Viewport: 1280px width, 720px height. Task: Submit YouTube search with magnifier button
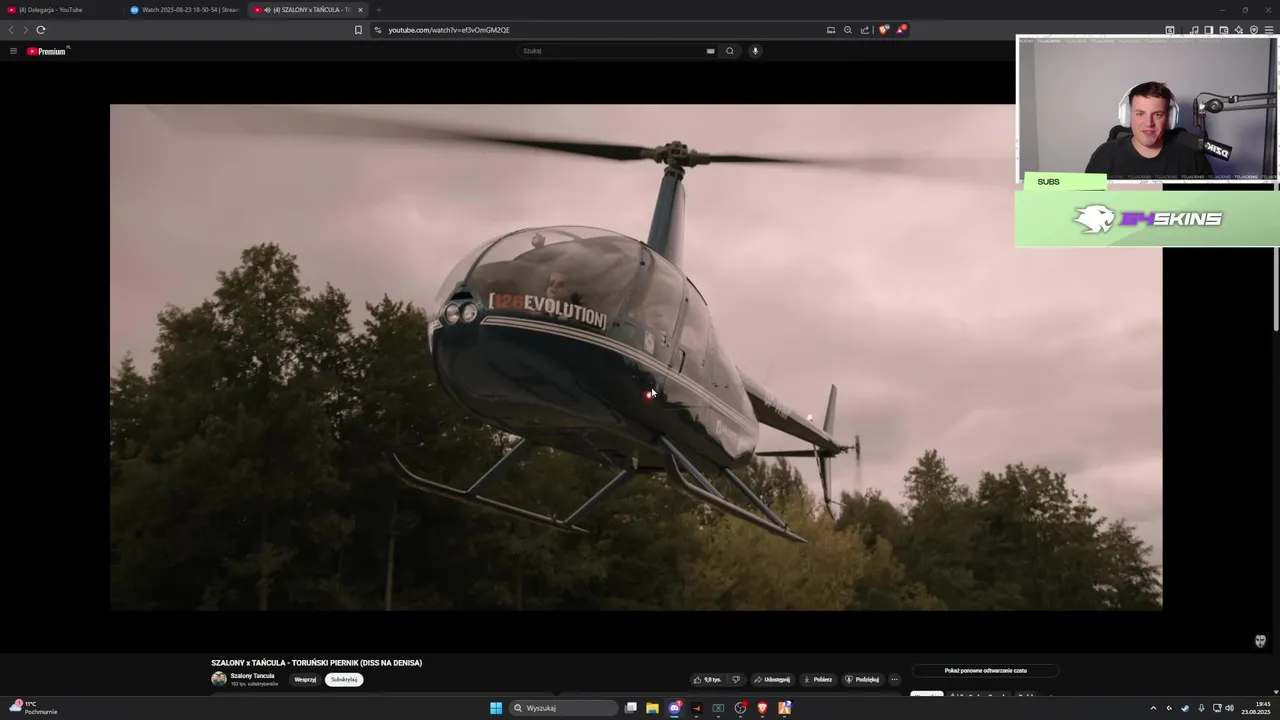(730, 51)
